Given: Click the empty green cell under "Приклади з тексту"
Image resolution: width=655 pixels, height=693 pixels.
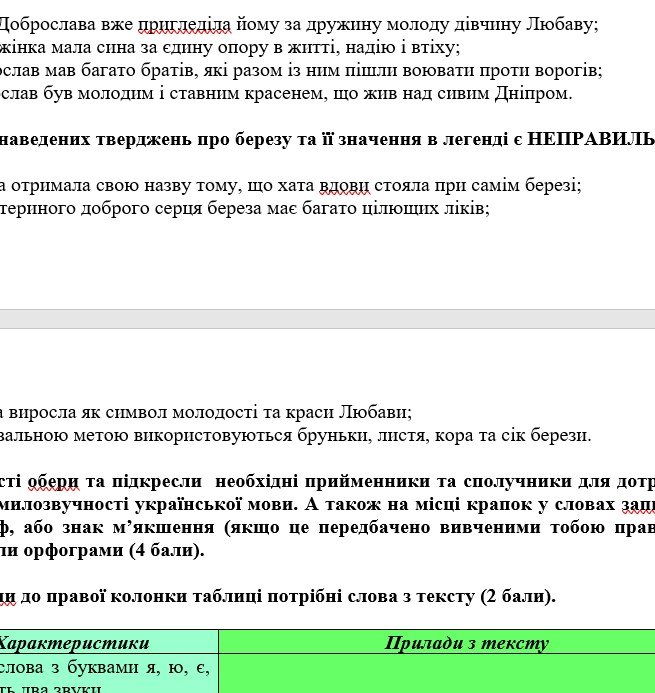Looking at the screenshot, I should (x=436, y=674).
